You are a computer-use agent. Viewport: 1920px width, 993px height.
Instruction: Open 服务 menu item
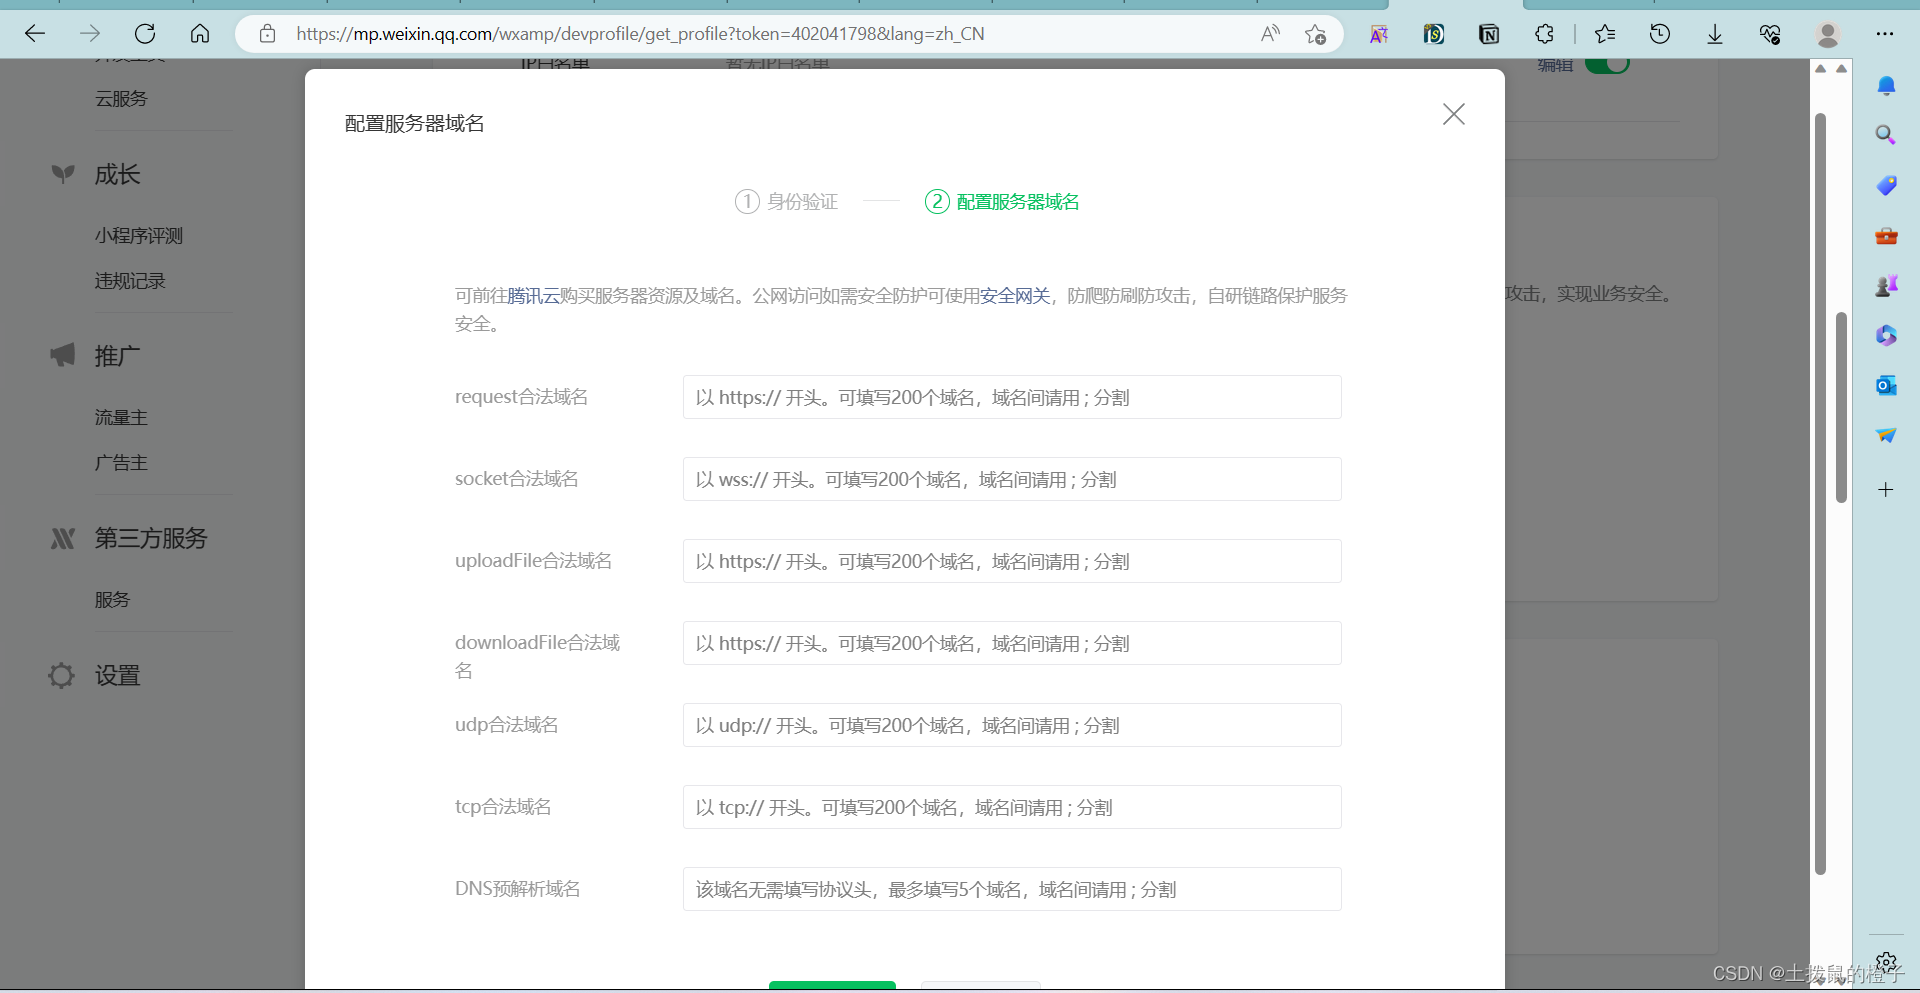pos(112,600)
